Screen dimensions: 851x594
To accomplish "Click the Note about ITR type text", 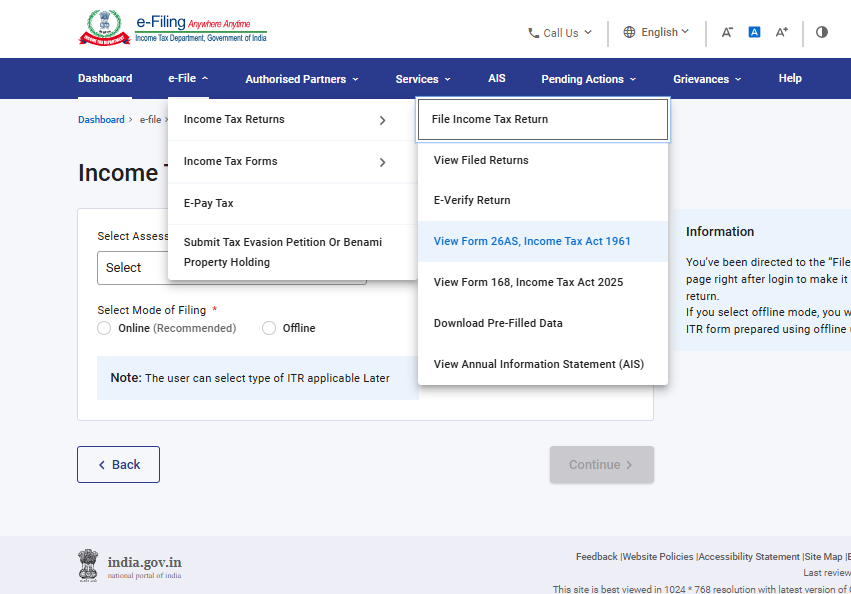I will tap(250, 378).
